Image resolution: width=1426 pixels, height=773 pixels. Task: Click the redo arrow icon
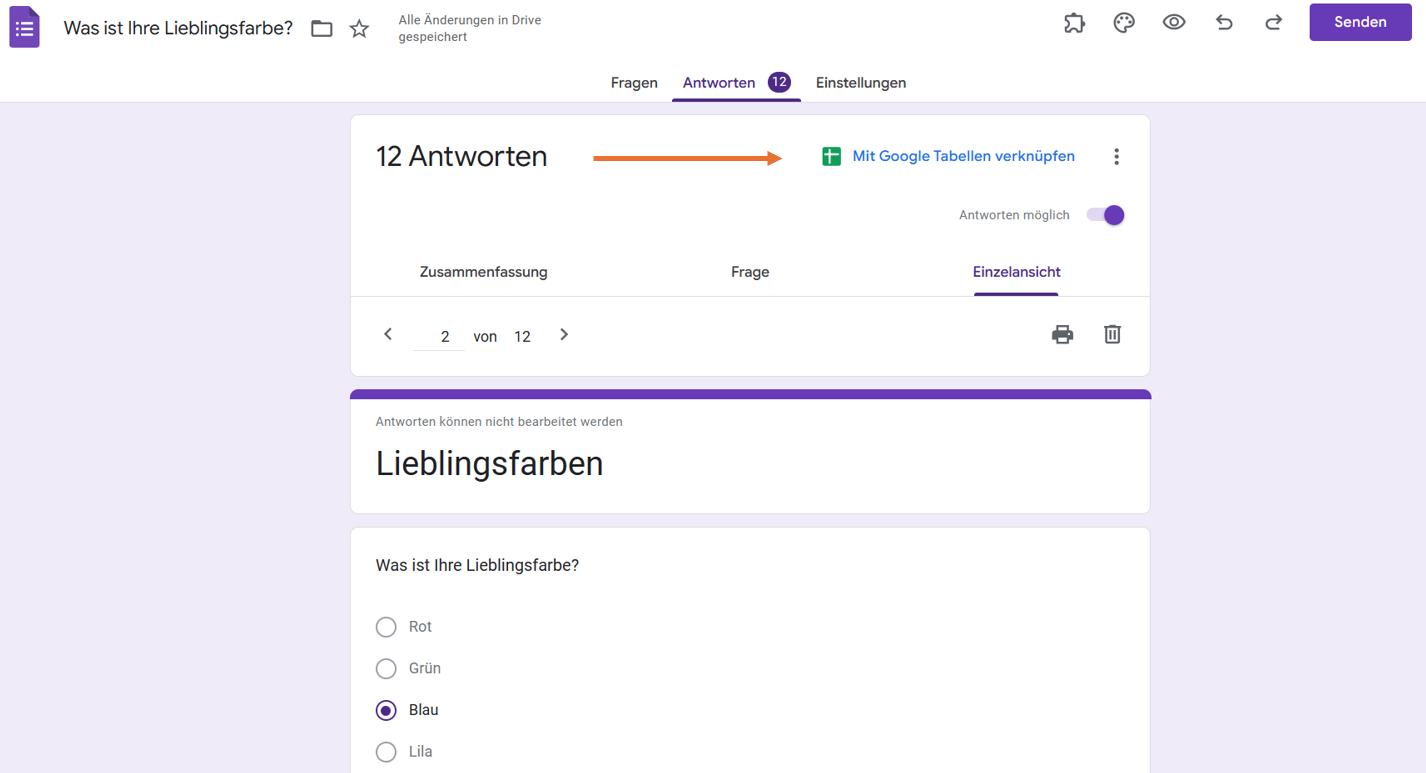coord(1273,23)
